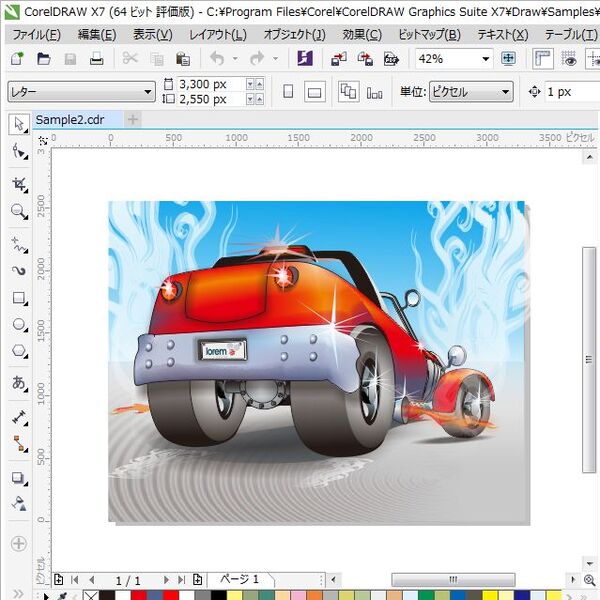This screenshot has width=600, height=600.
Task: Select the Crop tool
Action: (18, 184)
